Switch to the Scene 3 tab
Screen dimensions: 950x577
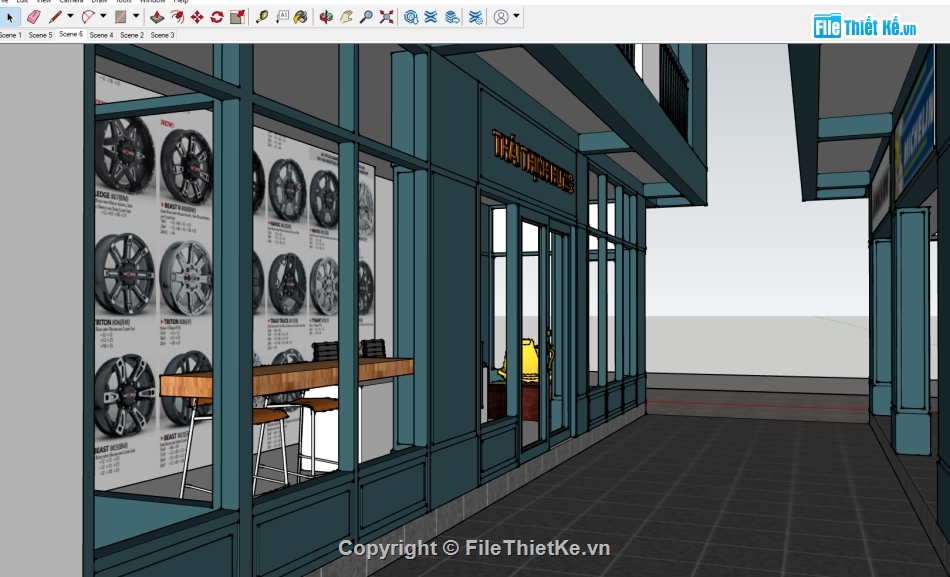(x=162, y=35)
